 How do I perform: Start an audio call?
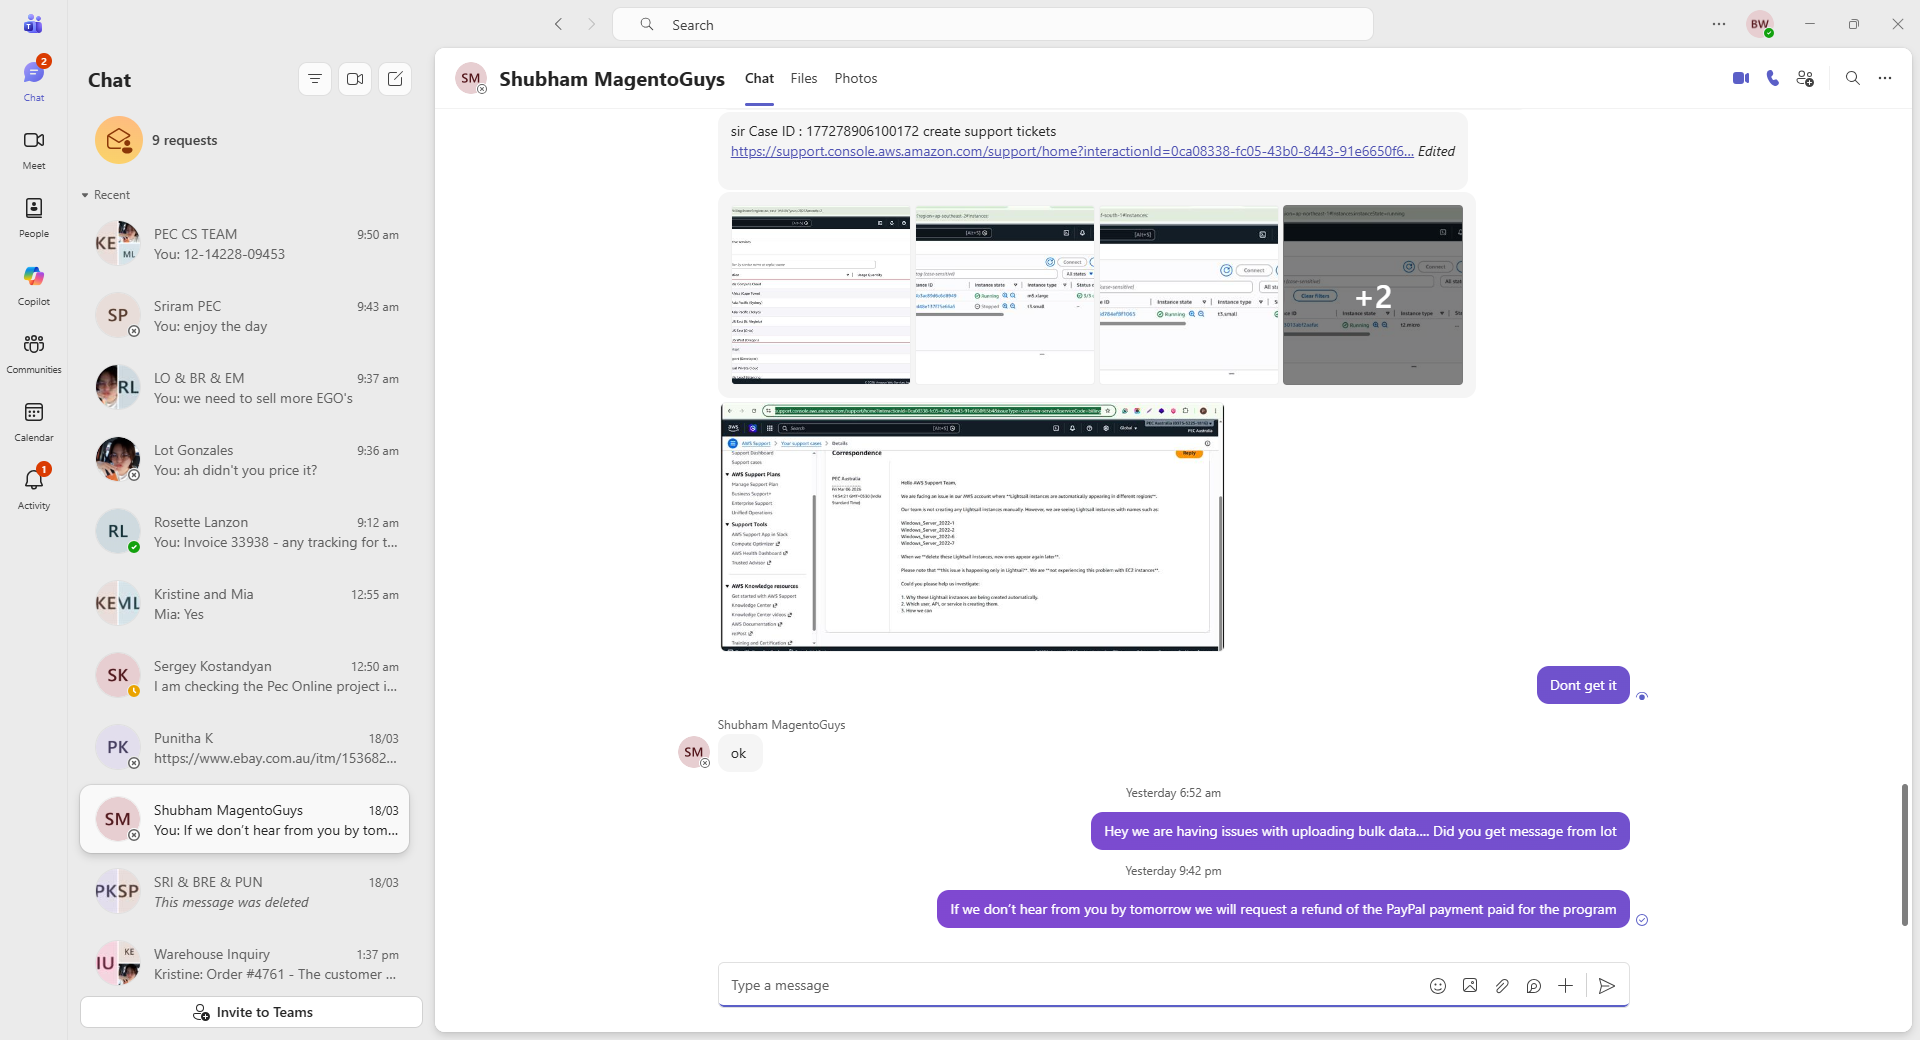[1772, 78]
